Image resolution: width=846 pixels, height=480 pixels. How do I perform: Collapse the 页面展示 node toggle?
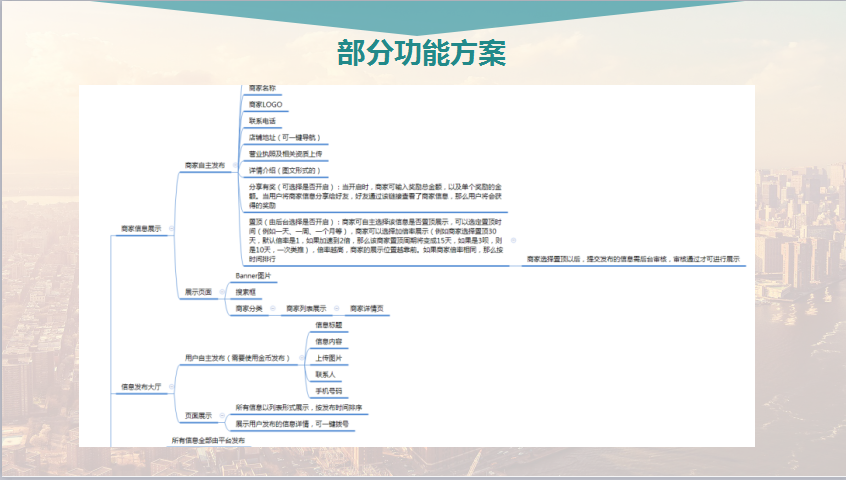coord(221,414)
